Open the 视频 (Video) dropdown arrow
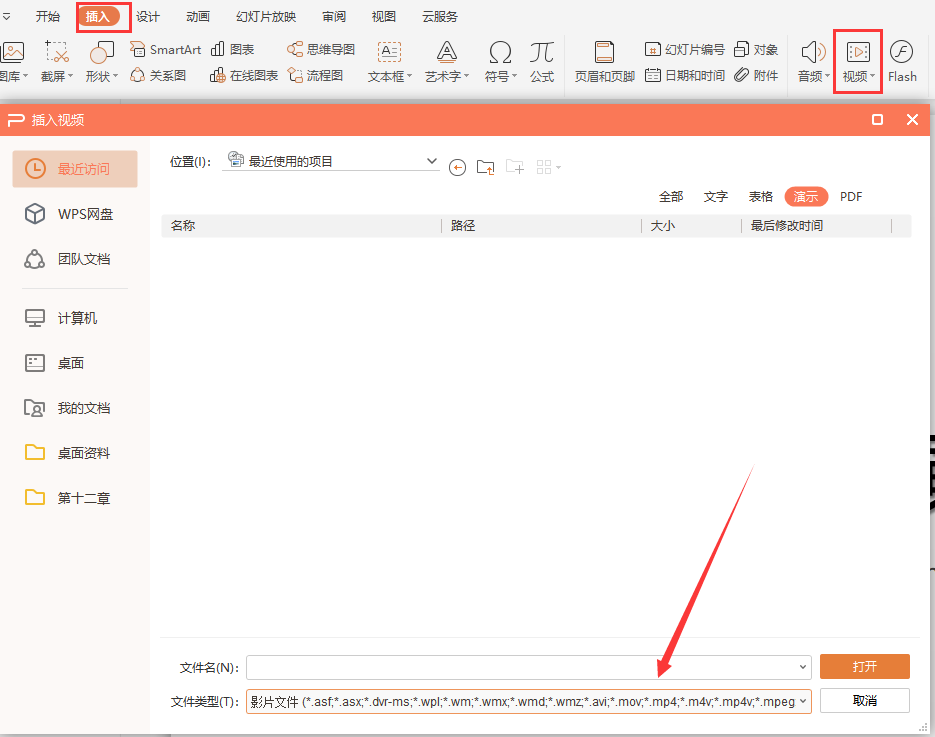Screen dimensions: 935x737 [x=873, y=76]
